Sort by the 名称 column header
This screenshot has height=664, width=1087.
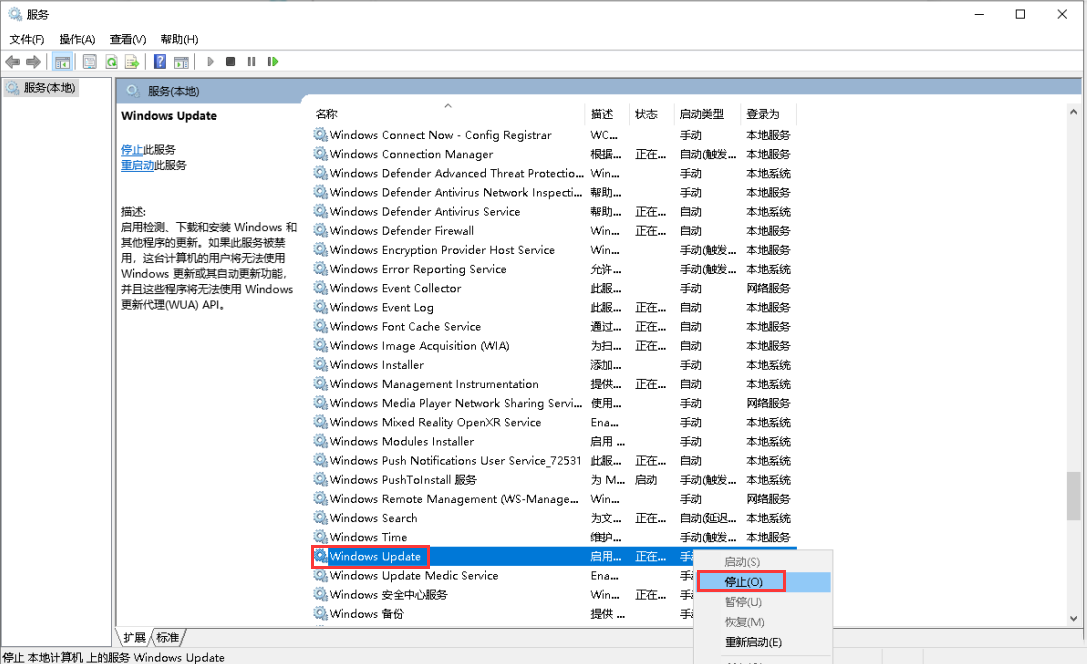click(x=447, y=114)
